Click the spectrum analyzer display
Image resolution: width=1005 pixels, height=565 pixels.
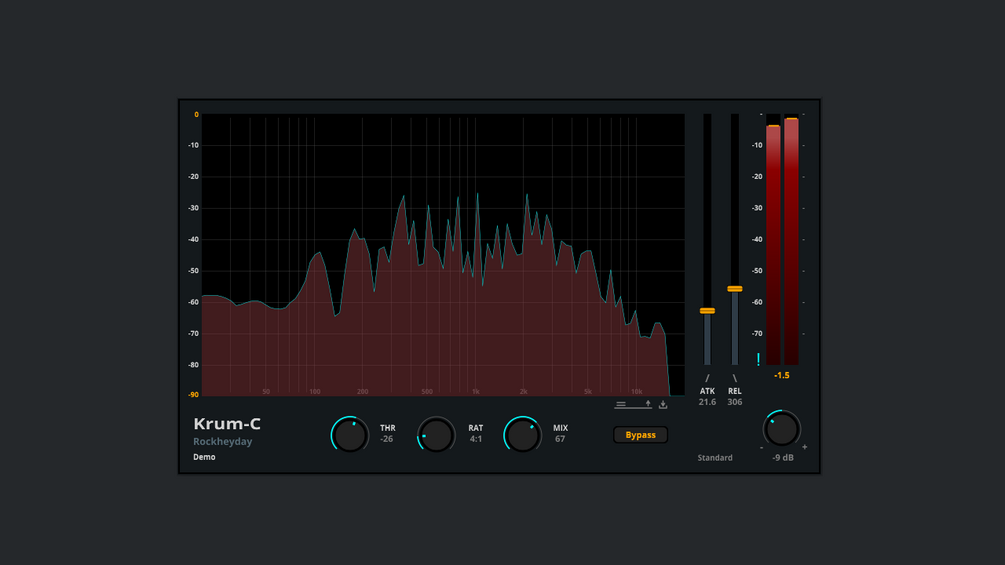tap(443, 254)
